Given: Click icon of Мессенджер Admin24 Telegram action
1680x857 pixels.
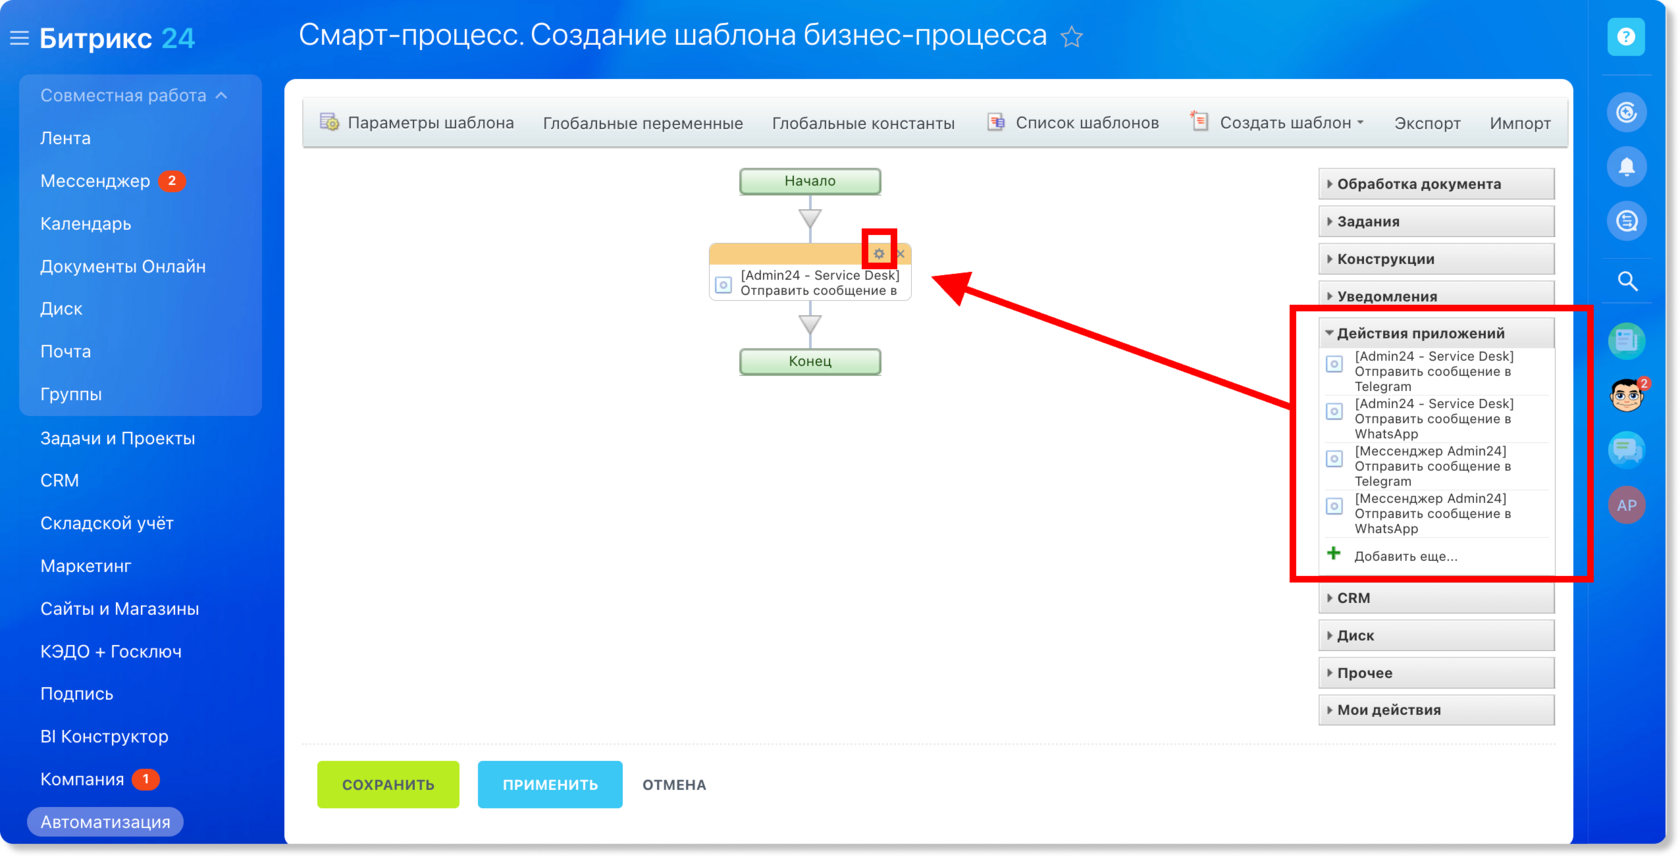Looking at the screenshot, I should click(x=1334, y=459).
